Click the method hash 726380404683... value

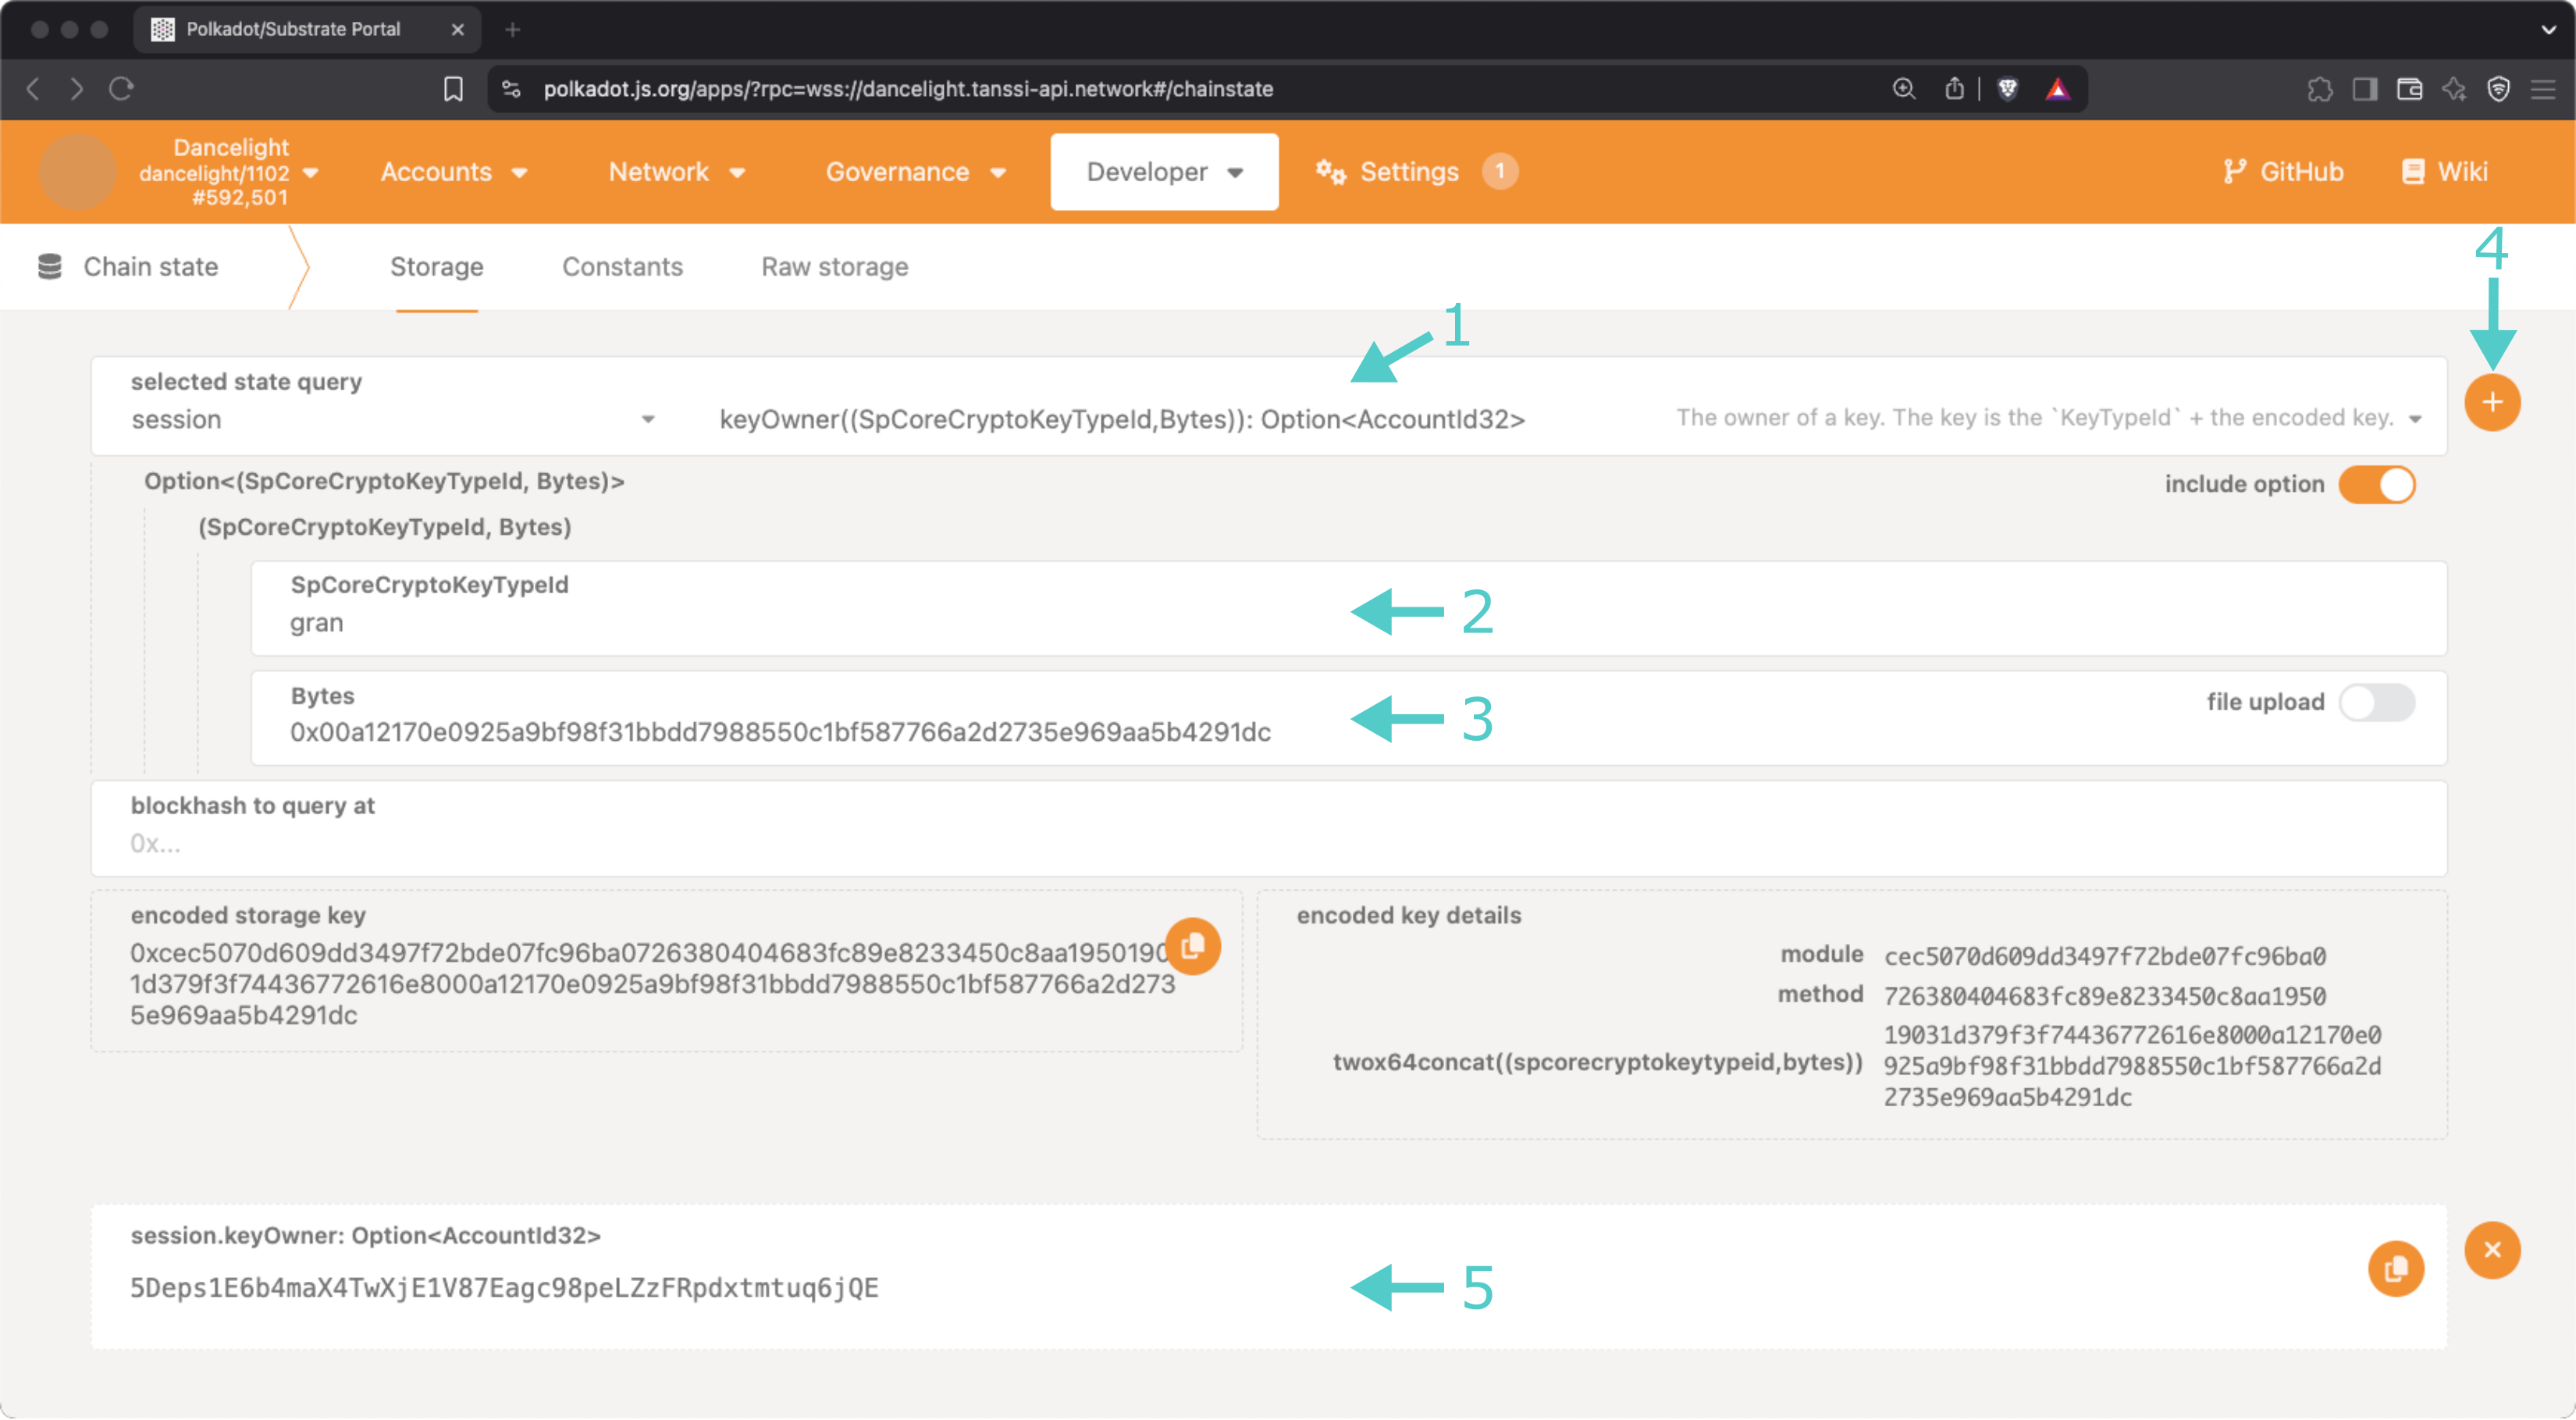tap(2104, 997)
